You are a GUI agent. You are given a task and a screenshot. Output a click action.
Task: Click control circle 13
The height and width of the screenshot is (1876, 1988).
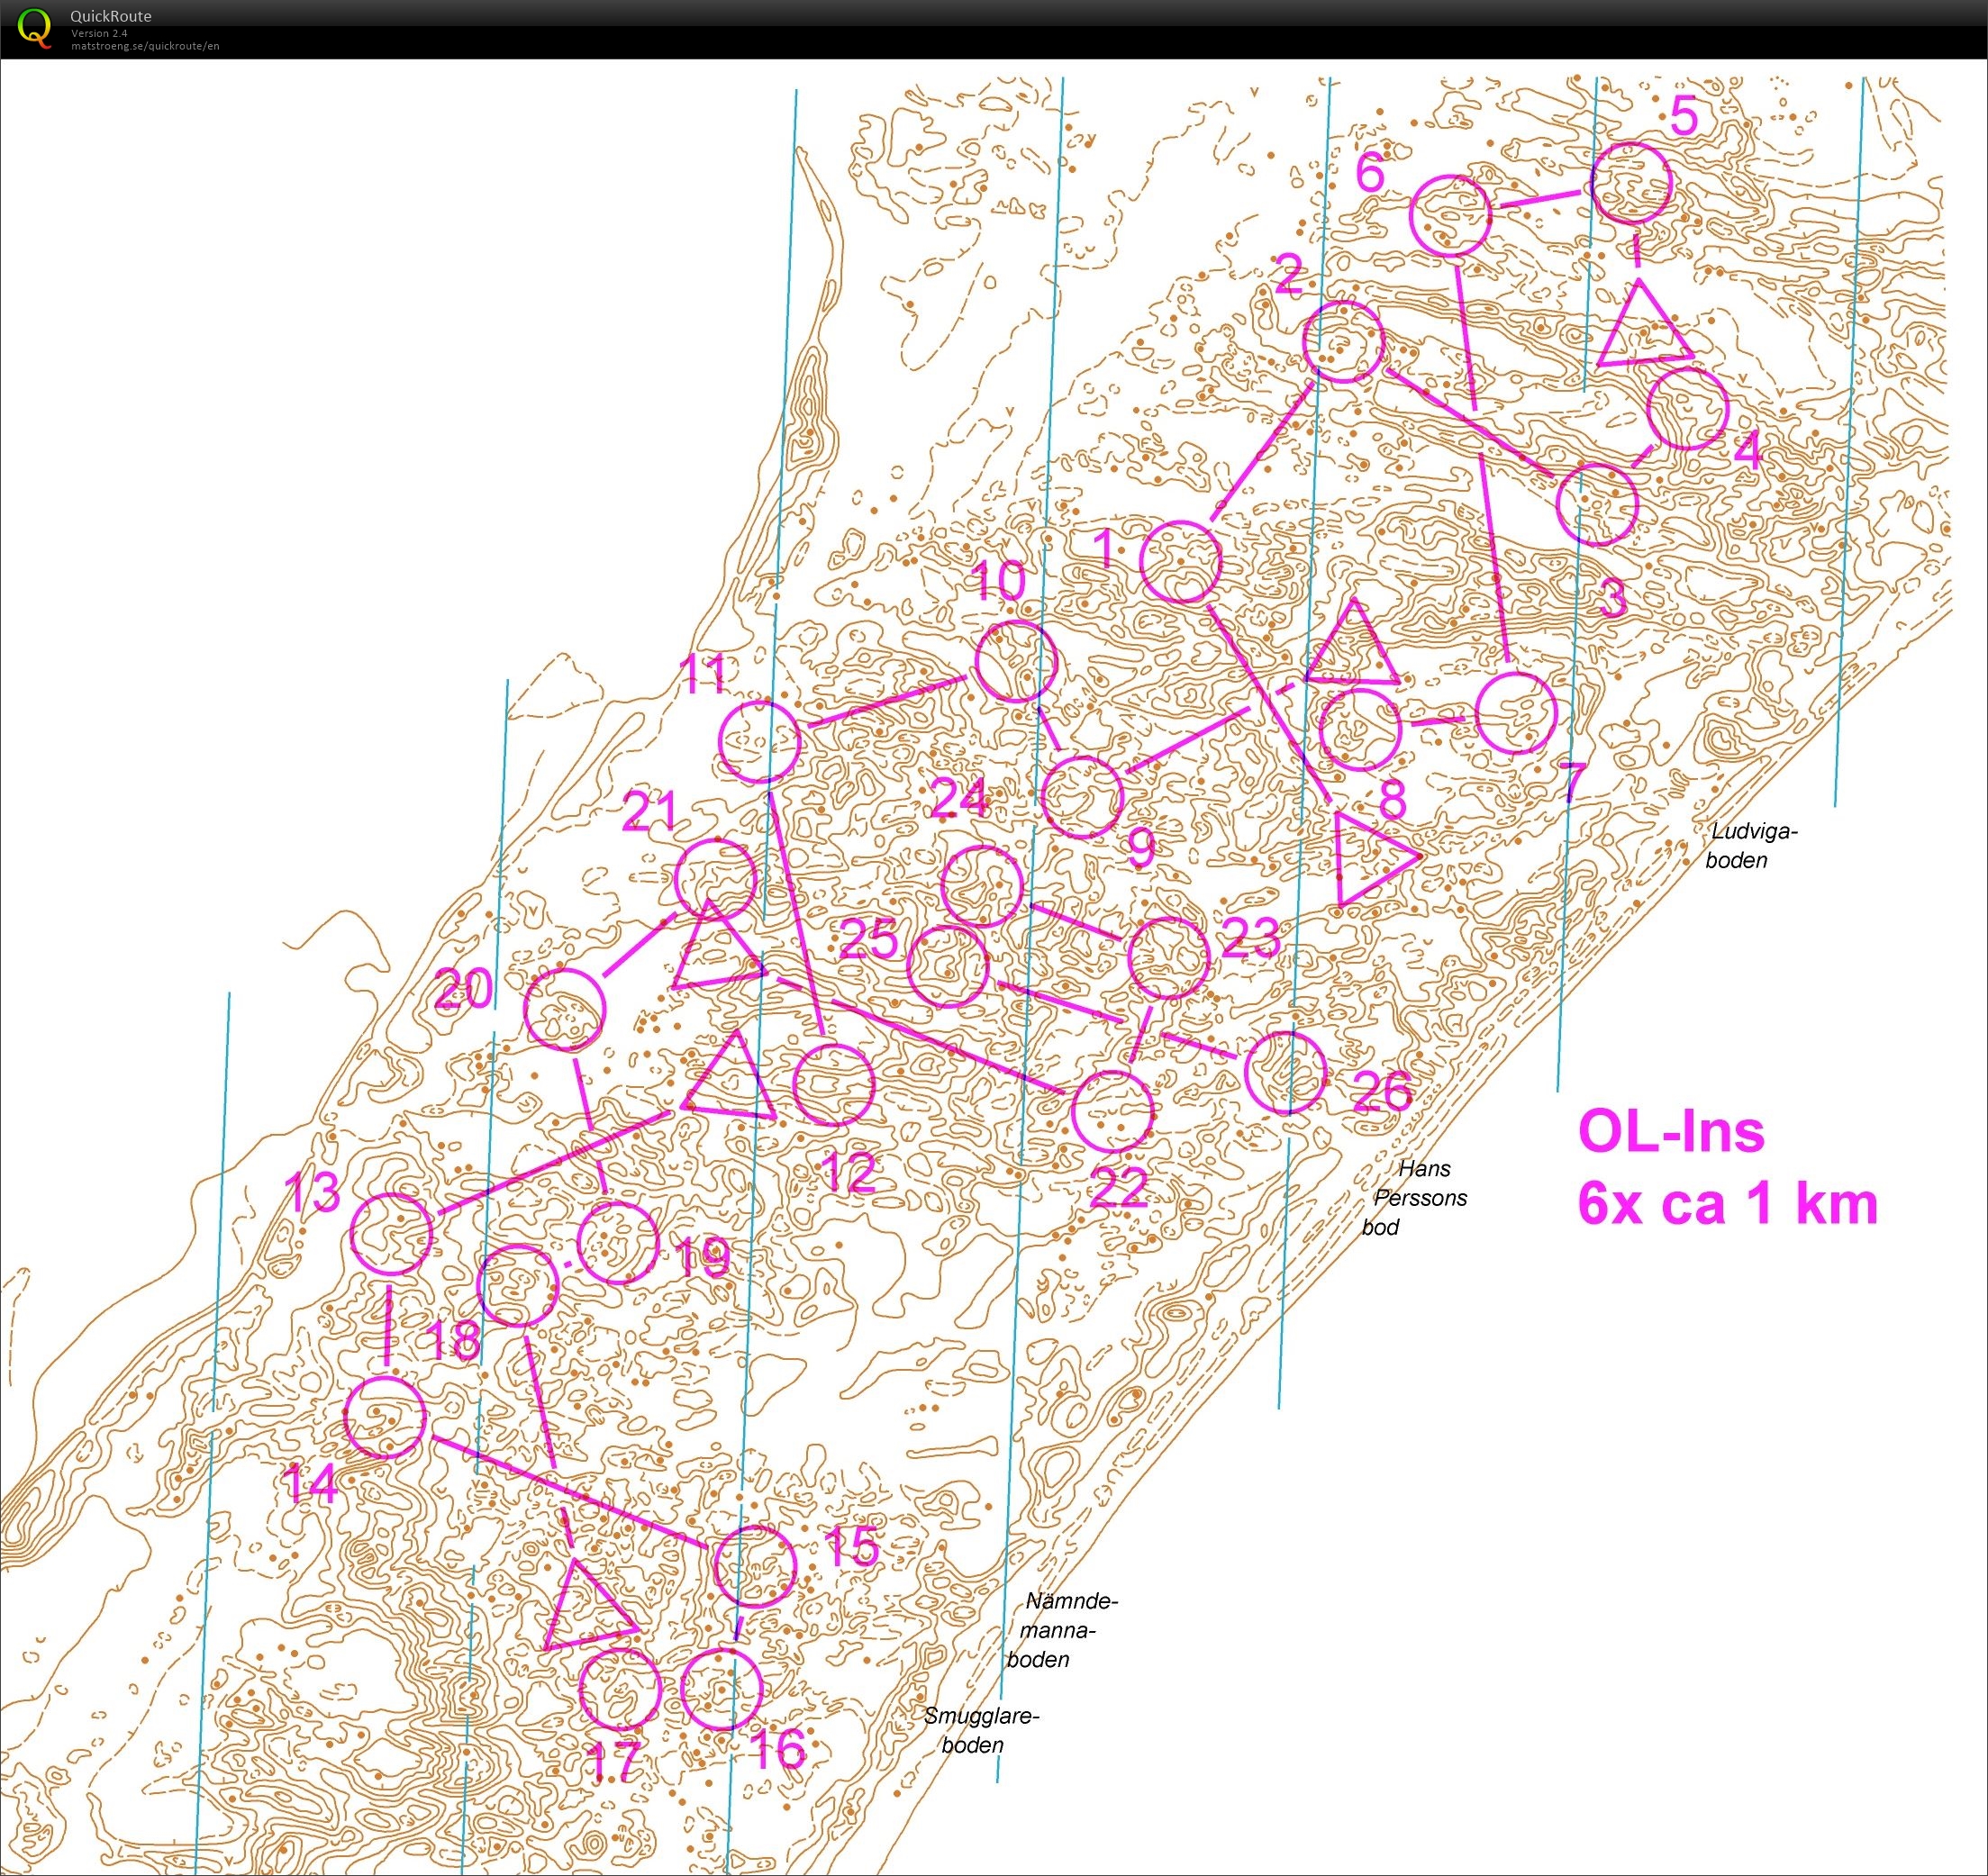392,1233
